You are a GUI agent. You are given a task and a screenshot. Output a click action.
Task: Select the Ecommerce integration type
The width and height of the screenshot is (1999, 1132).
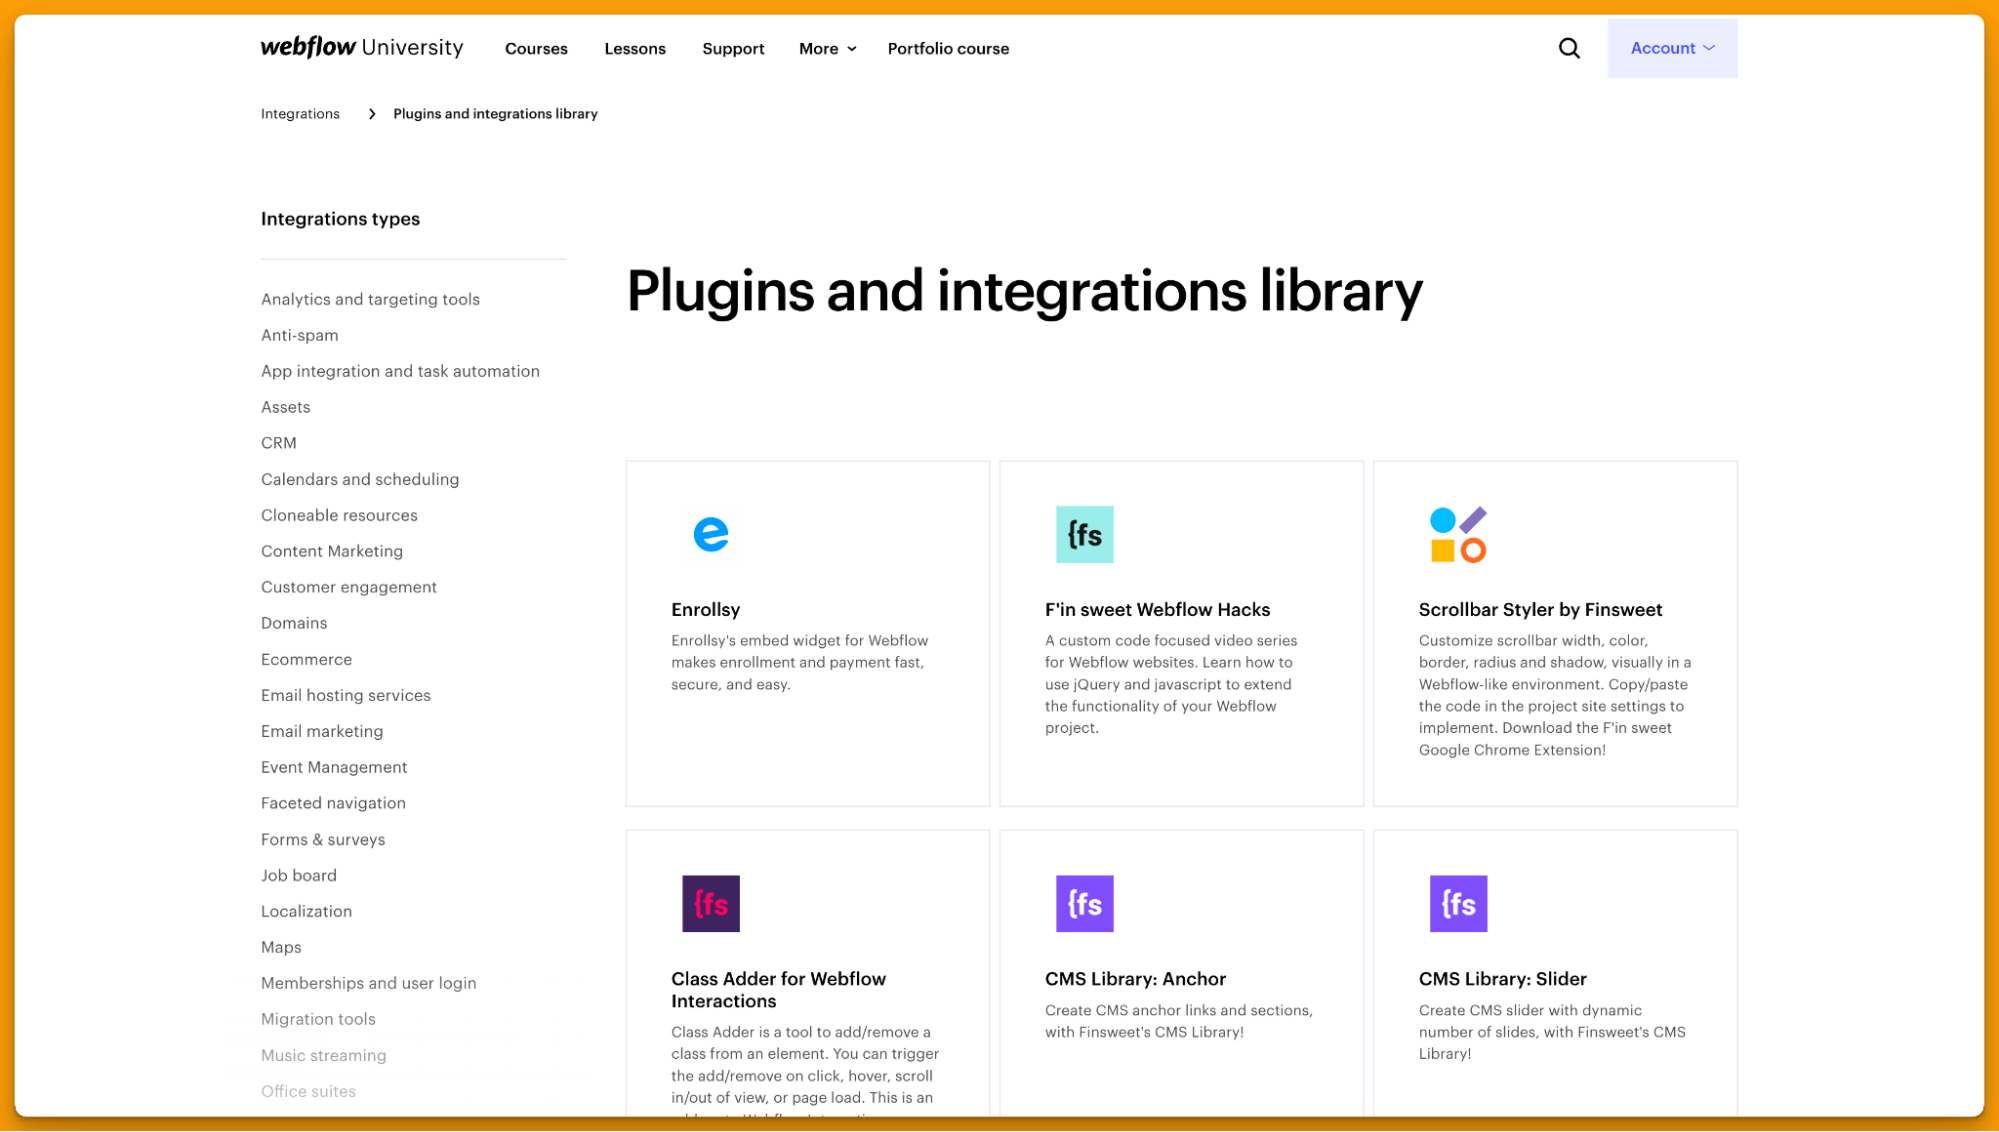pos(306,659)
